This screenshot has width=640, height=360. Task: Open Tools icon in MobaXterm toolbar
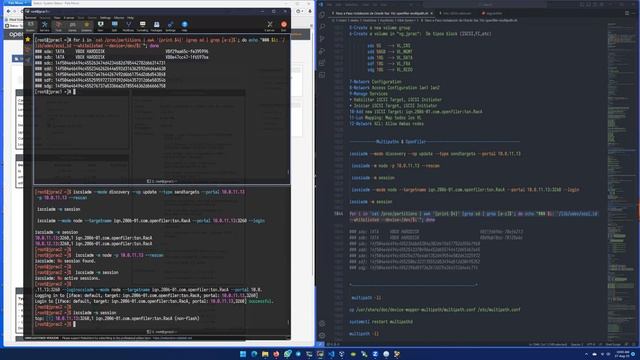58,26
